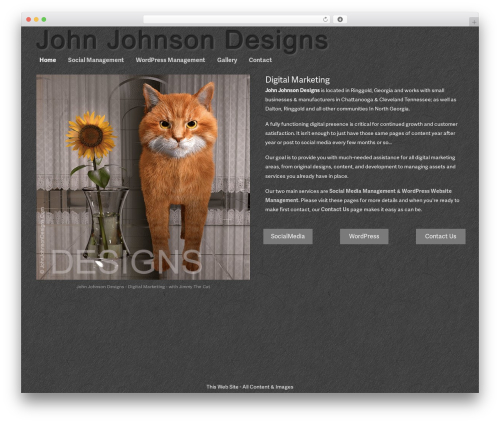Go to the Gallery menu item

[227, 60]
